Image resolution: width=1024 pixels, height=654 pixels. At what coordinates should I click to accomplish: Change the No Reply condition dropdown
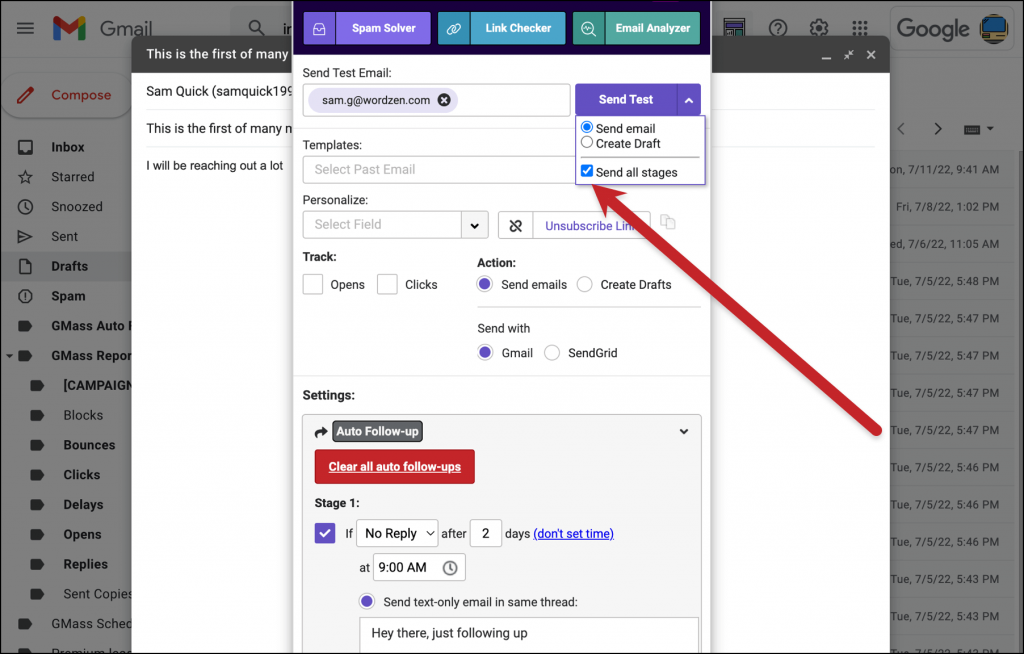396,533
